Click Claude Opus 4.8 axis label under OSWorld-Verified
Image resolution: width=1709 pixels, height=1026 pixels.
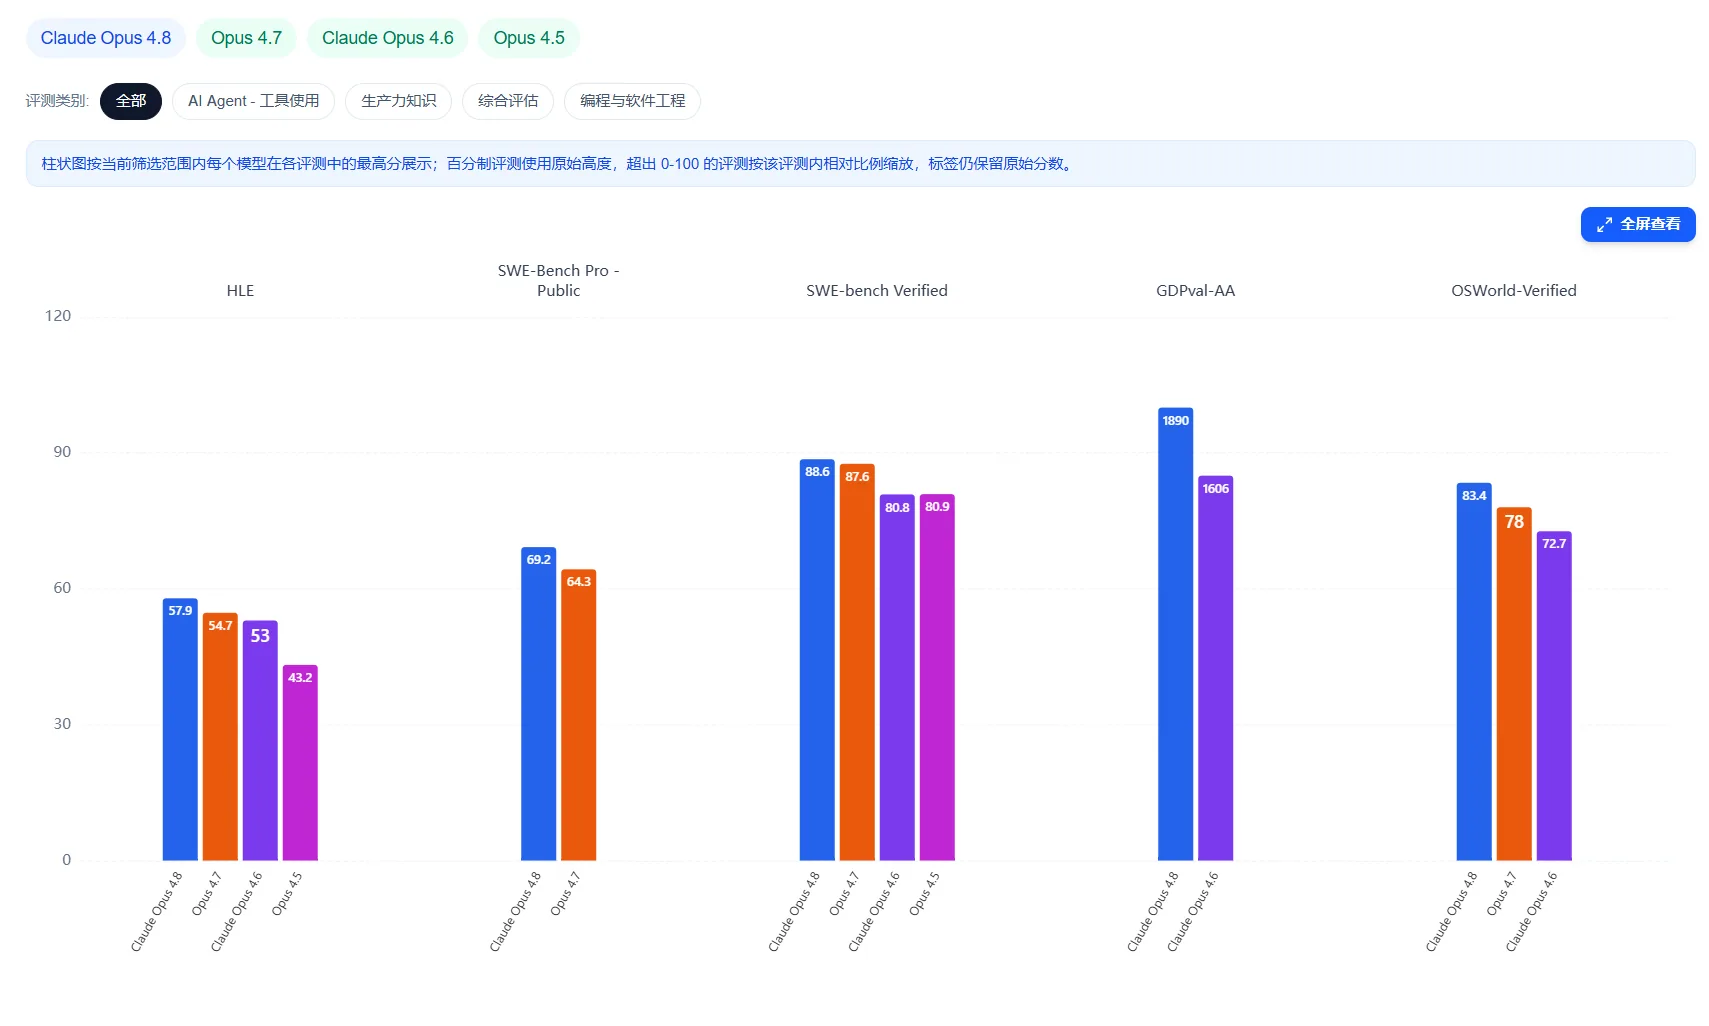pyautogui.click(x=1451, y=911)
